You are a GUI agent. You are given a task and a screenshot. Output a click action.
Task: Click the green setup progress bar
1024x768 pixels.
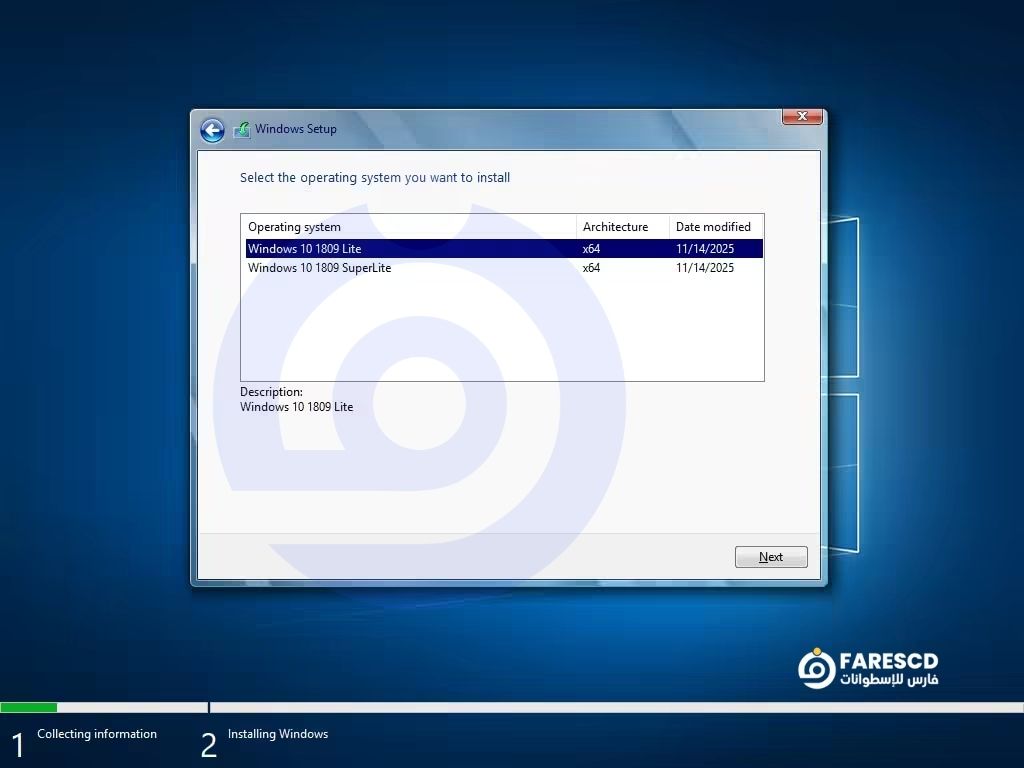(x=29, y=707)
